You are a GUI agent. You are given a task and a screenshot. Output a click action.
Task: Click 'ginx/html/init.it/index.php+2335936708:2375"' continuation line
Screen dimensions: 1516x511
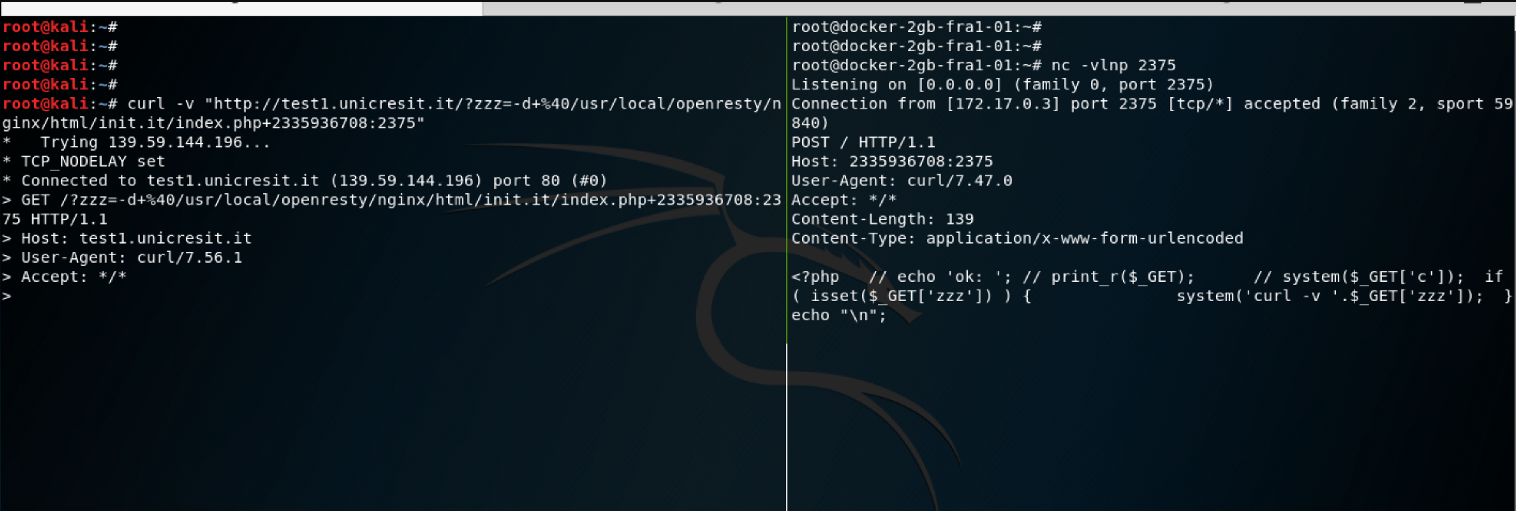point(214,123)
